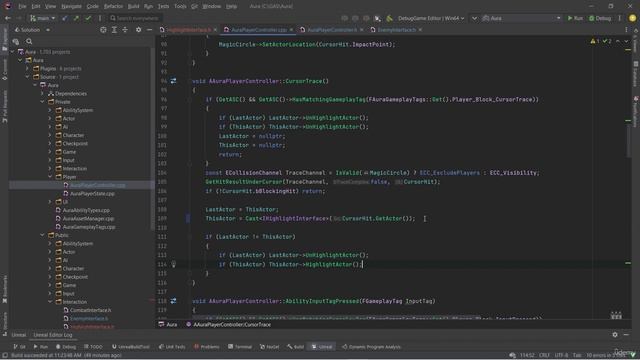Click the show all files icon beside magnifier
Screen dimensions: 640x360
16,41
